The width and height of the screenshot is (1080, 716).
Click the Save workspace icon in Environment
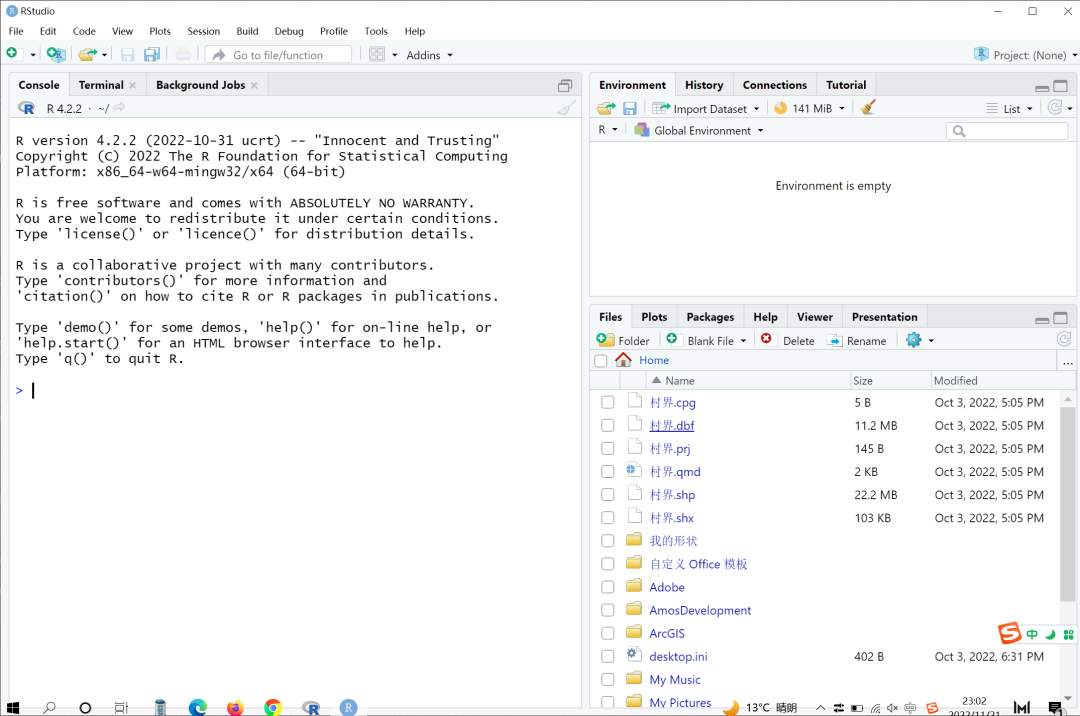pyautogui.click(x=630, y=108)
